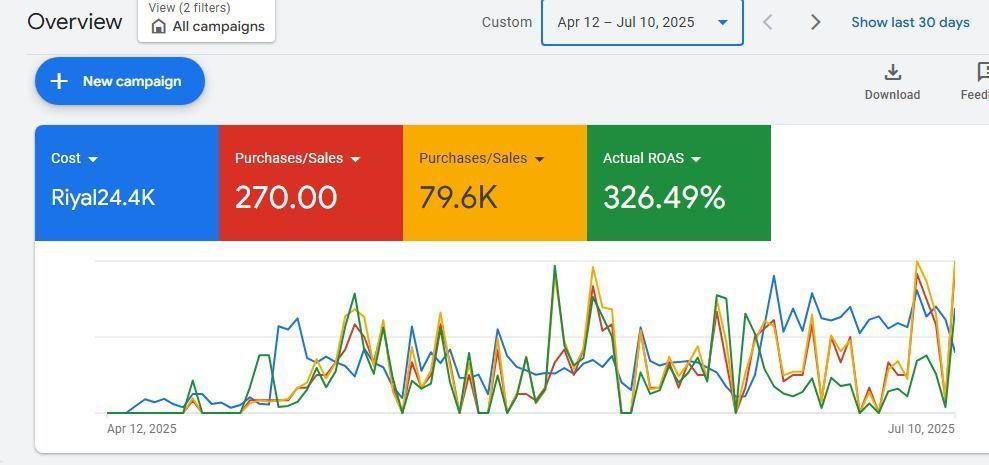Click the campaigns icon beside All campaigns
989x465 pixels.
[158, 27]
